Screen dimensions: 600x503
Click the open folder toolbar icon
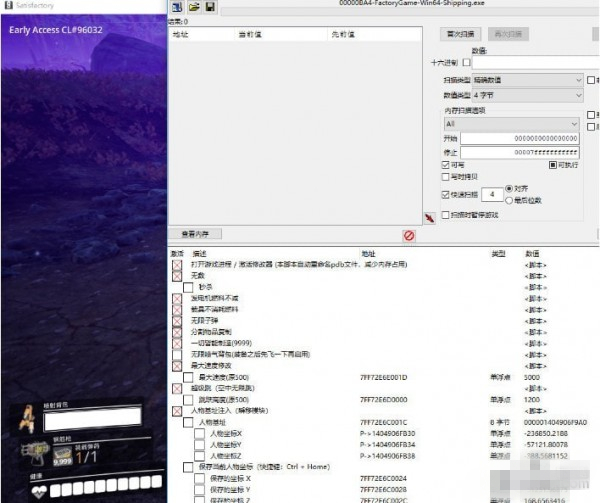(193, 8)
